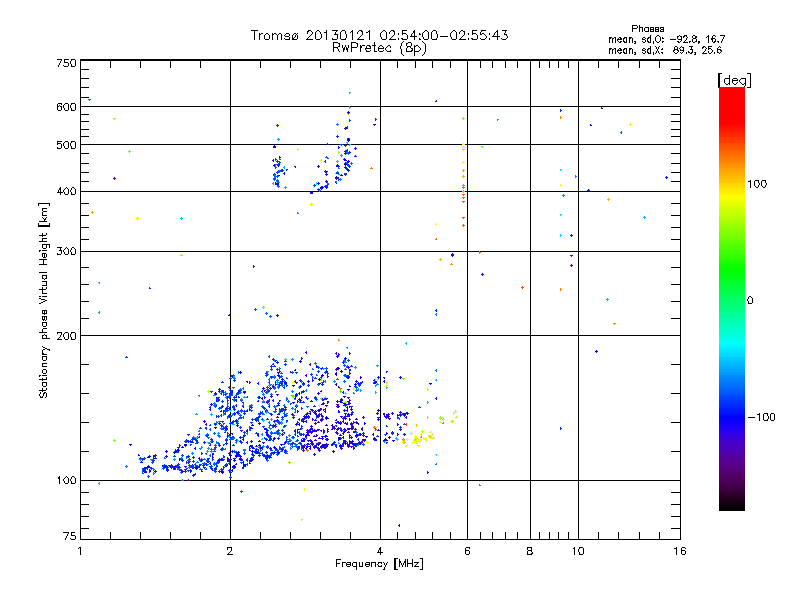Click the 500 label on the height axis

(x=66, y=145)
